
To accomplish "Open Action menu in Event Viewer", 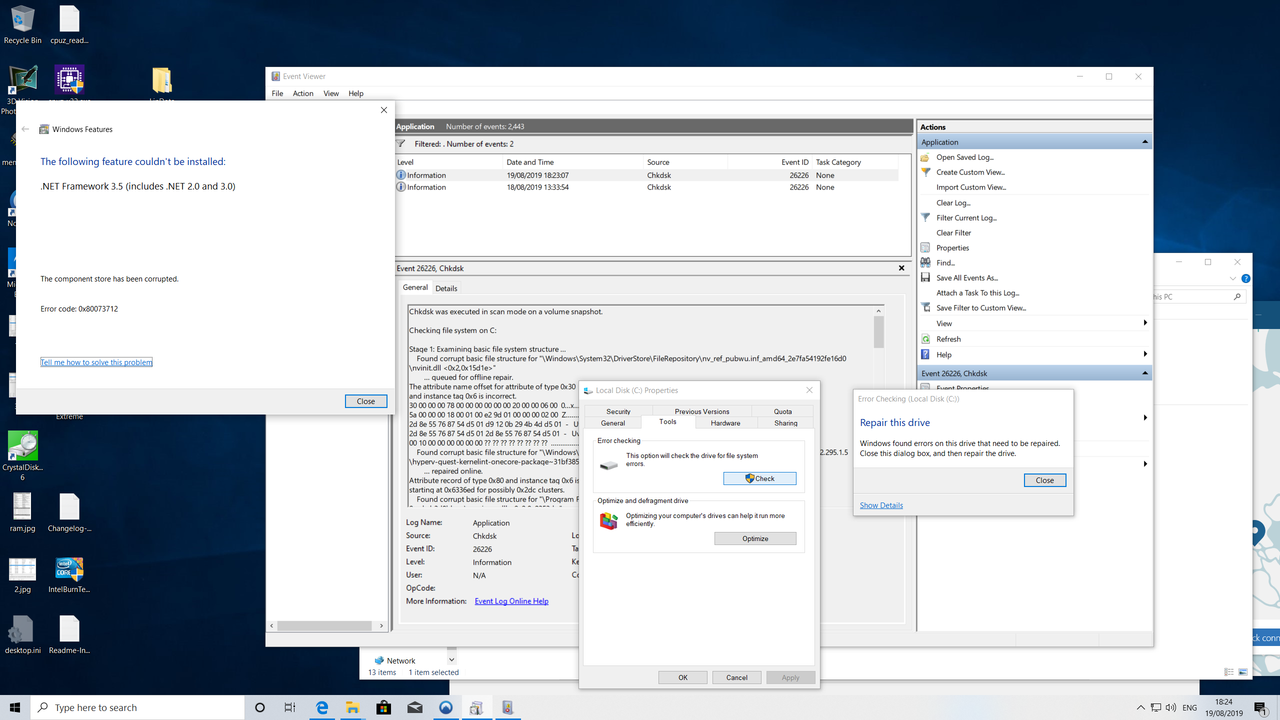I will click(x=303, y=93).
